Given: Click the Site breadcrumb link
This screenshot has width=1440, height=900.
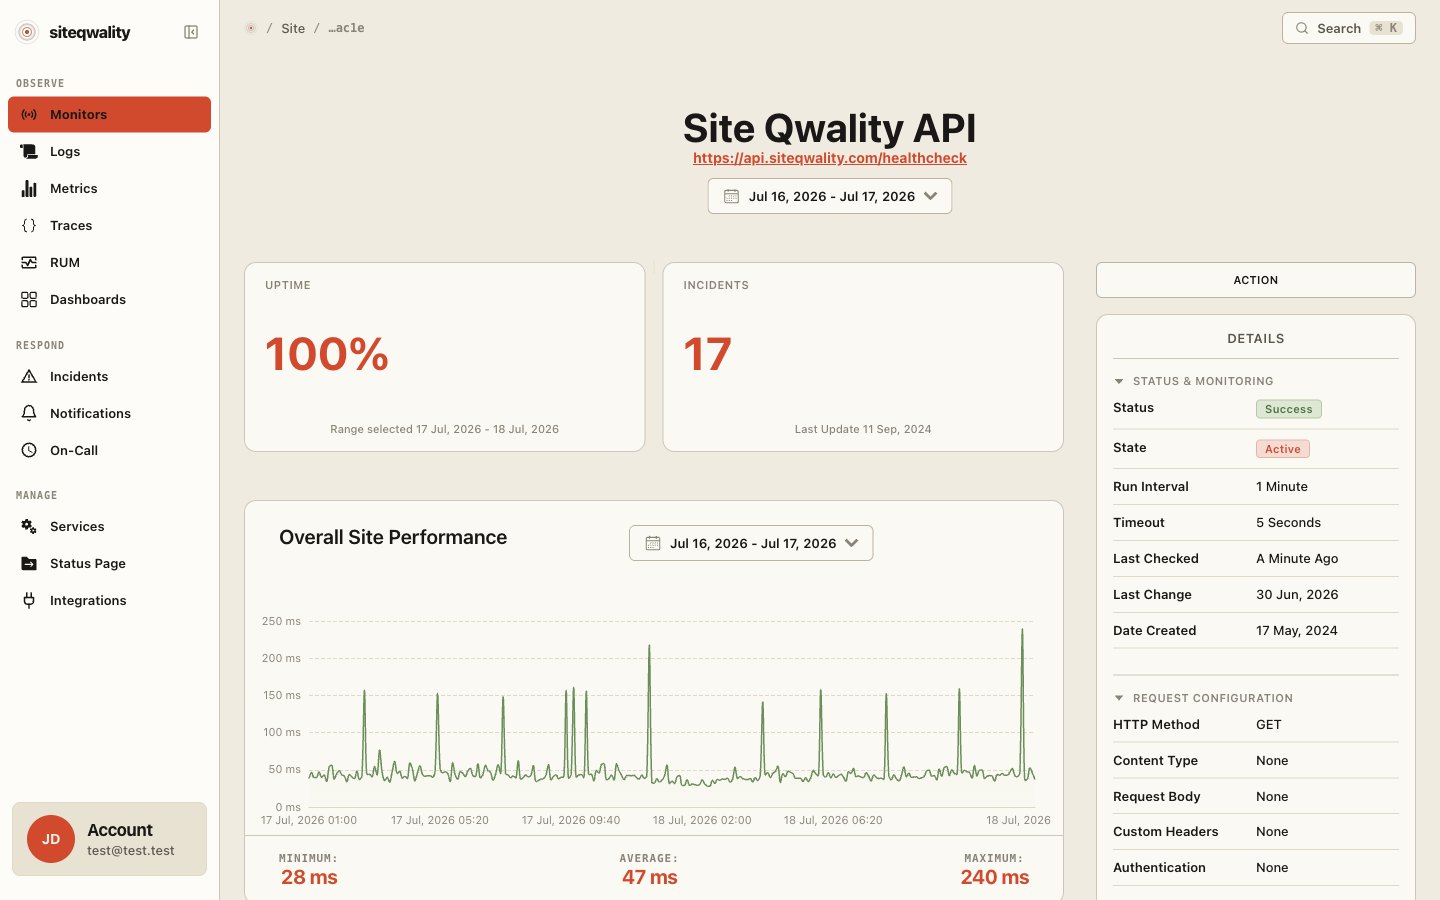Looking at the screenshot, I should 293,28.
